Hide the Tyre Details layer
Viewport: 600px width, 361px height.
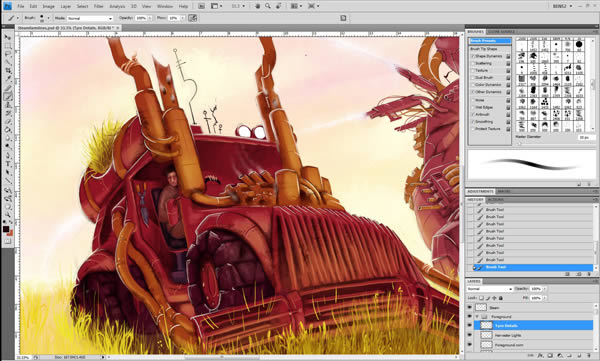470,325
